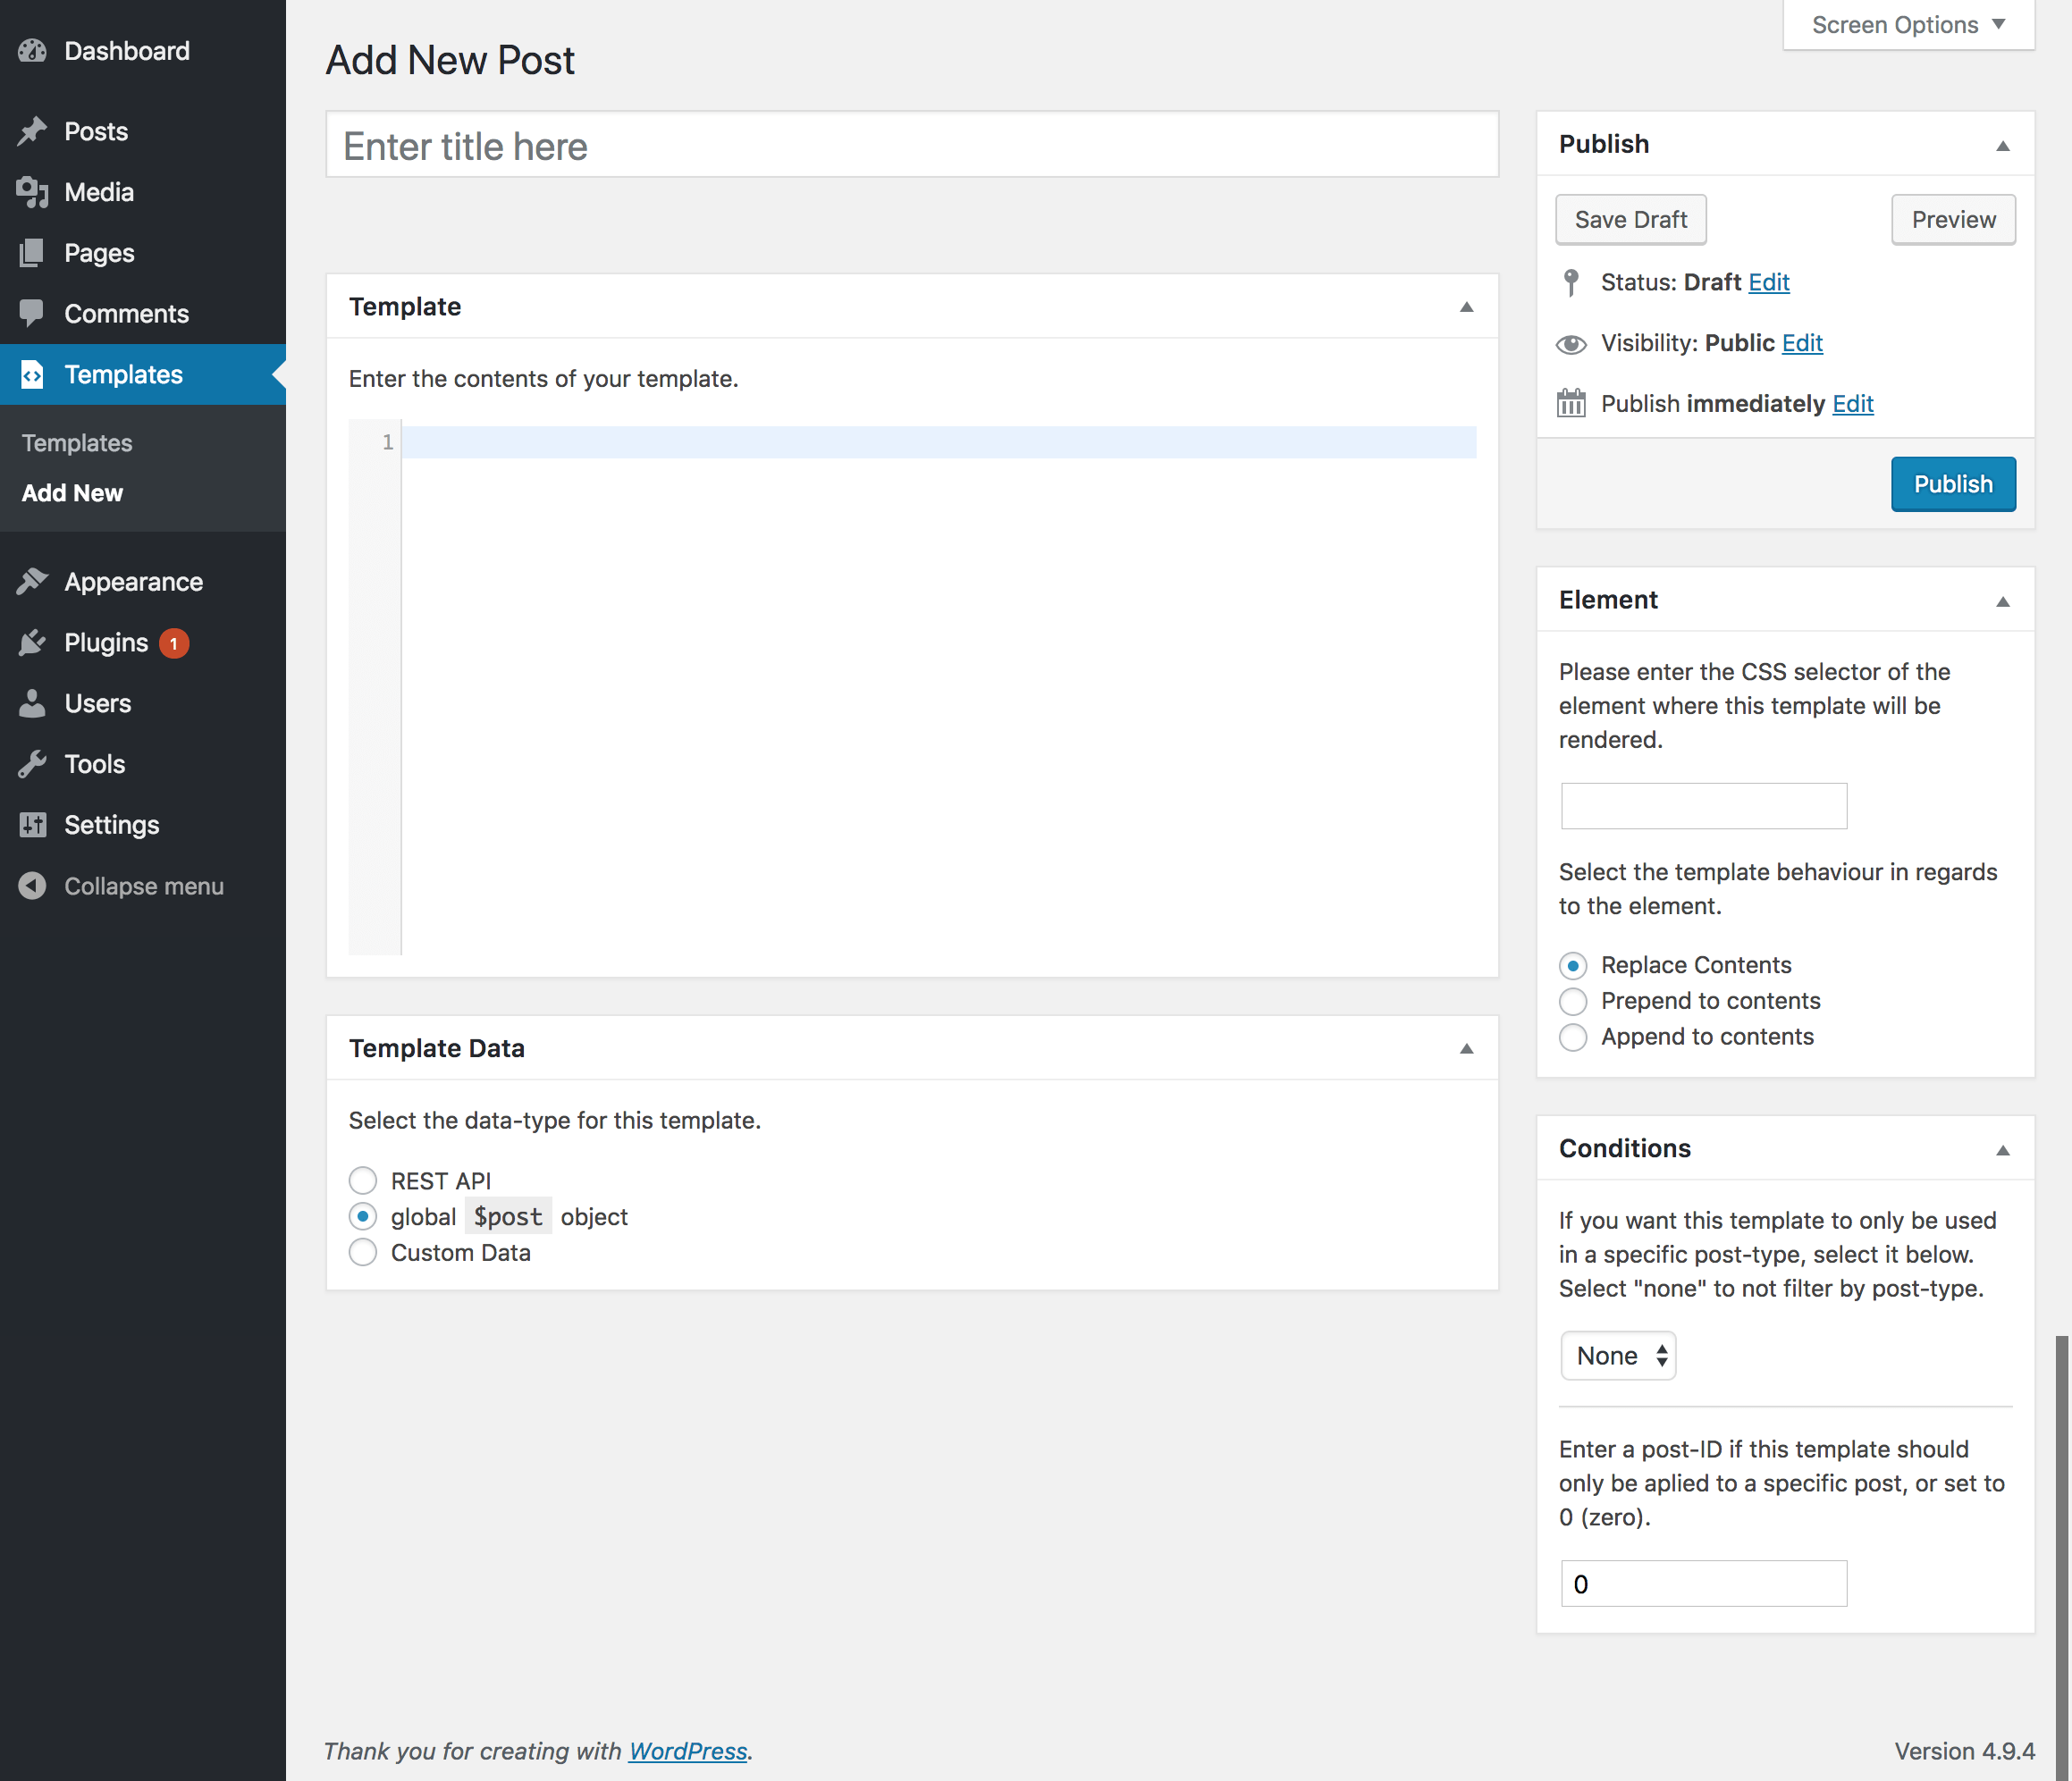
Task: Open the post-type None select box
Action: click(x=1618, y=1356)
